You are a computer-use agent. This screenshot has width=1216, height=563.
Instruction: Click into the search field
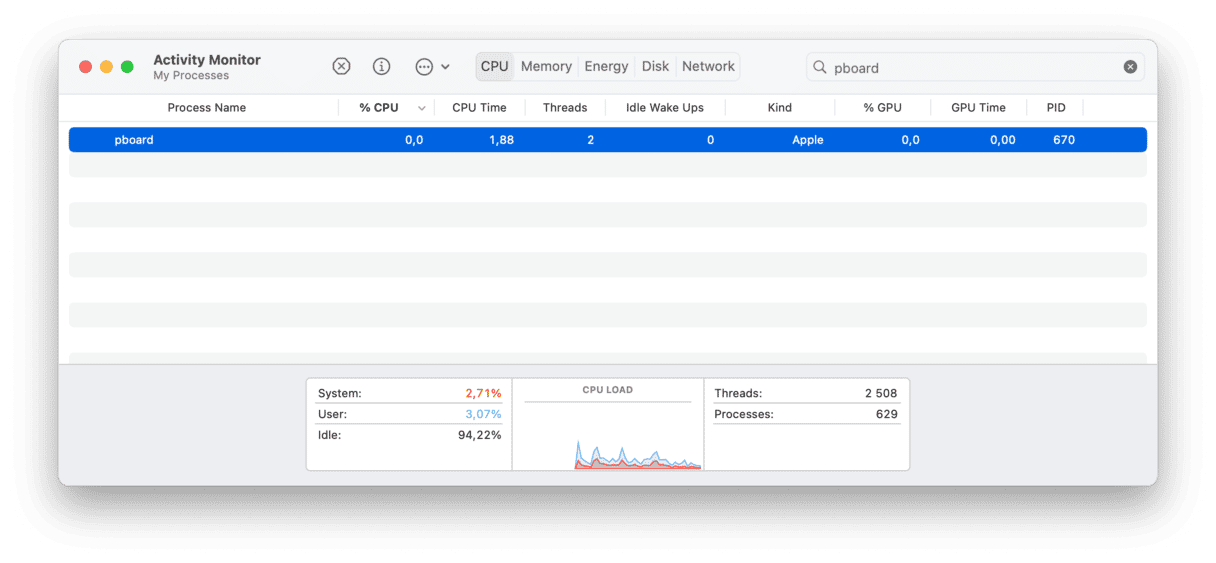pos(970,68)
